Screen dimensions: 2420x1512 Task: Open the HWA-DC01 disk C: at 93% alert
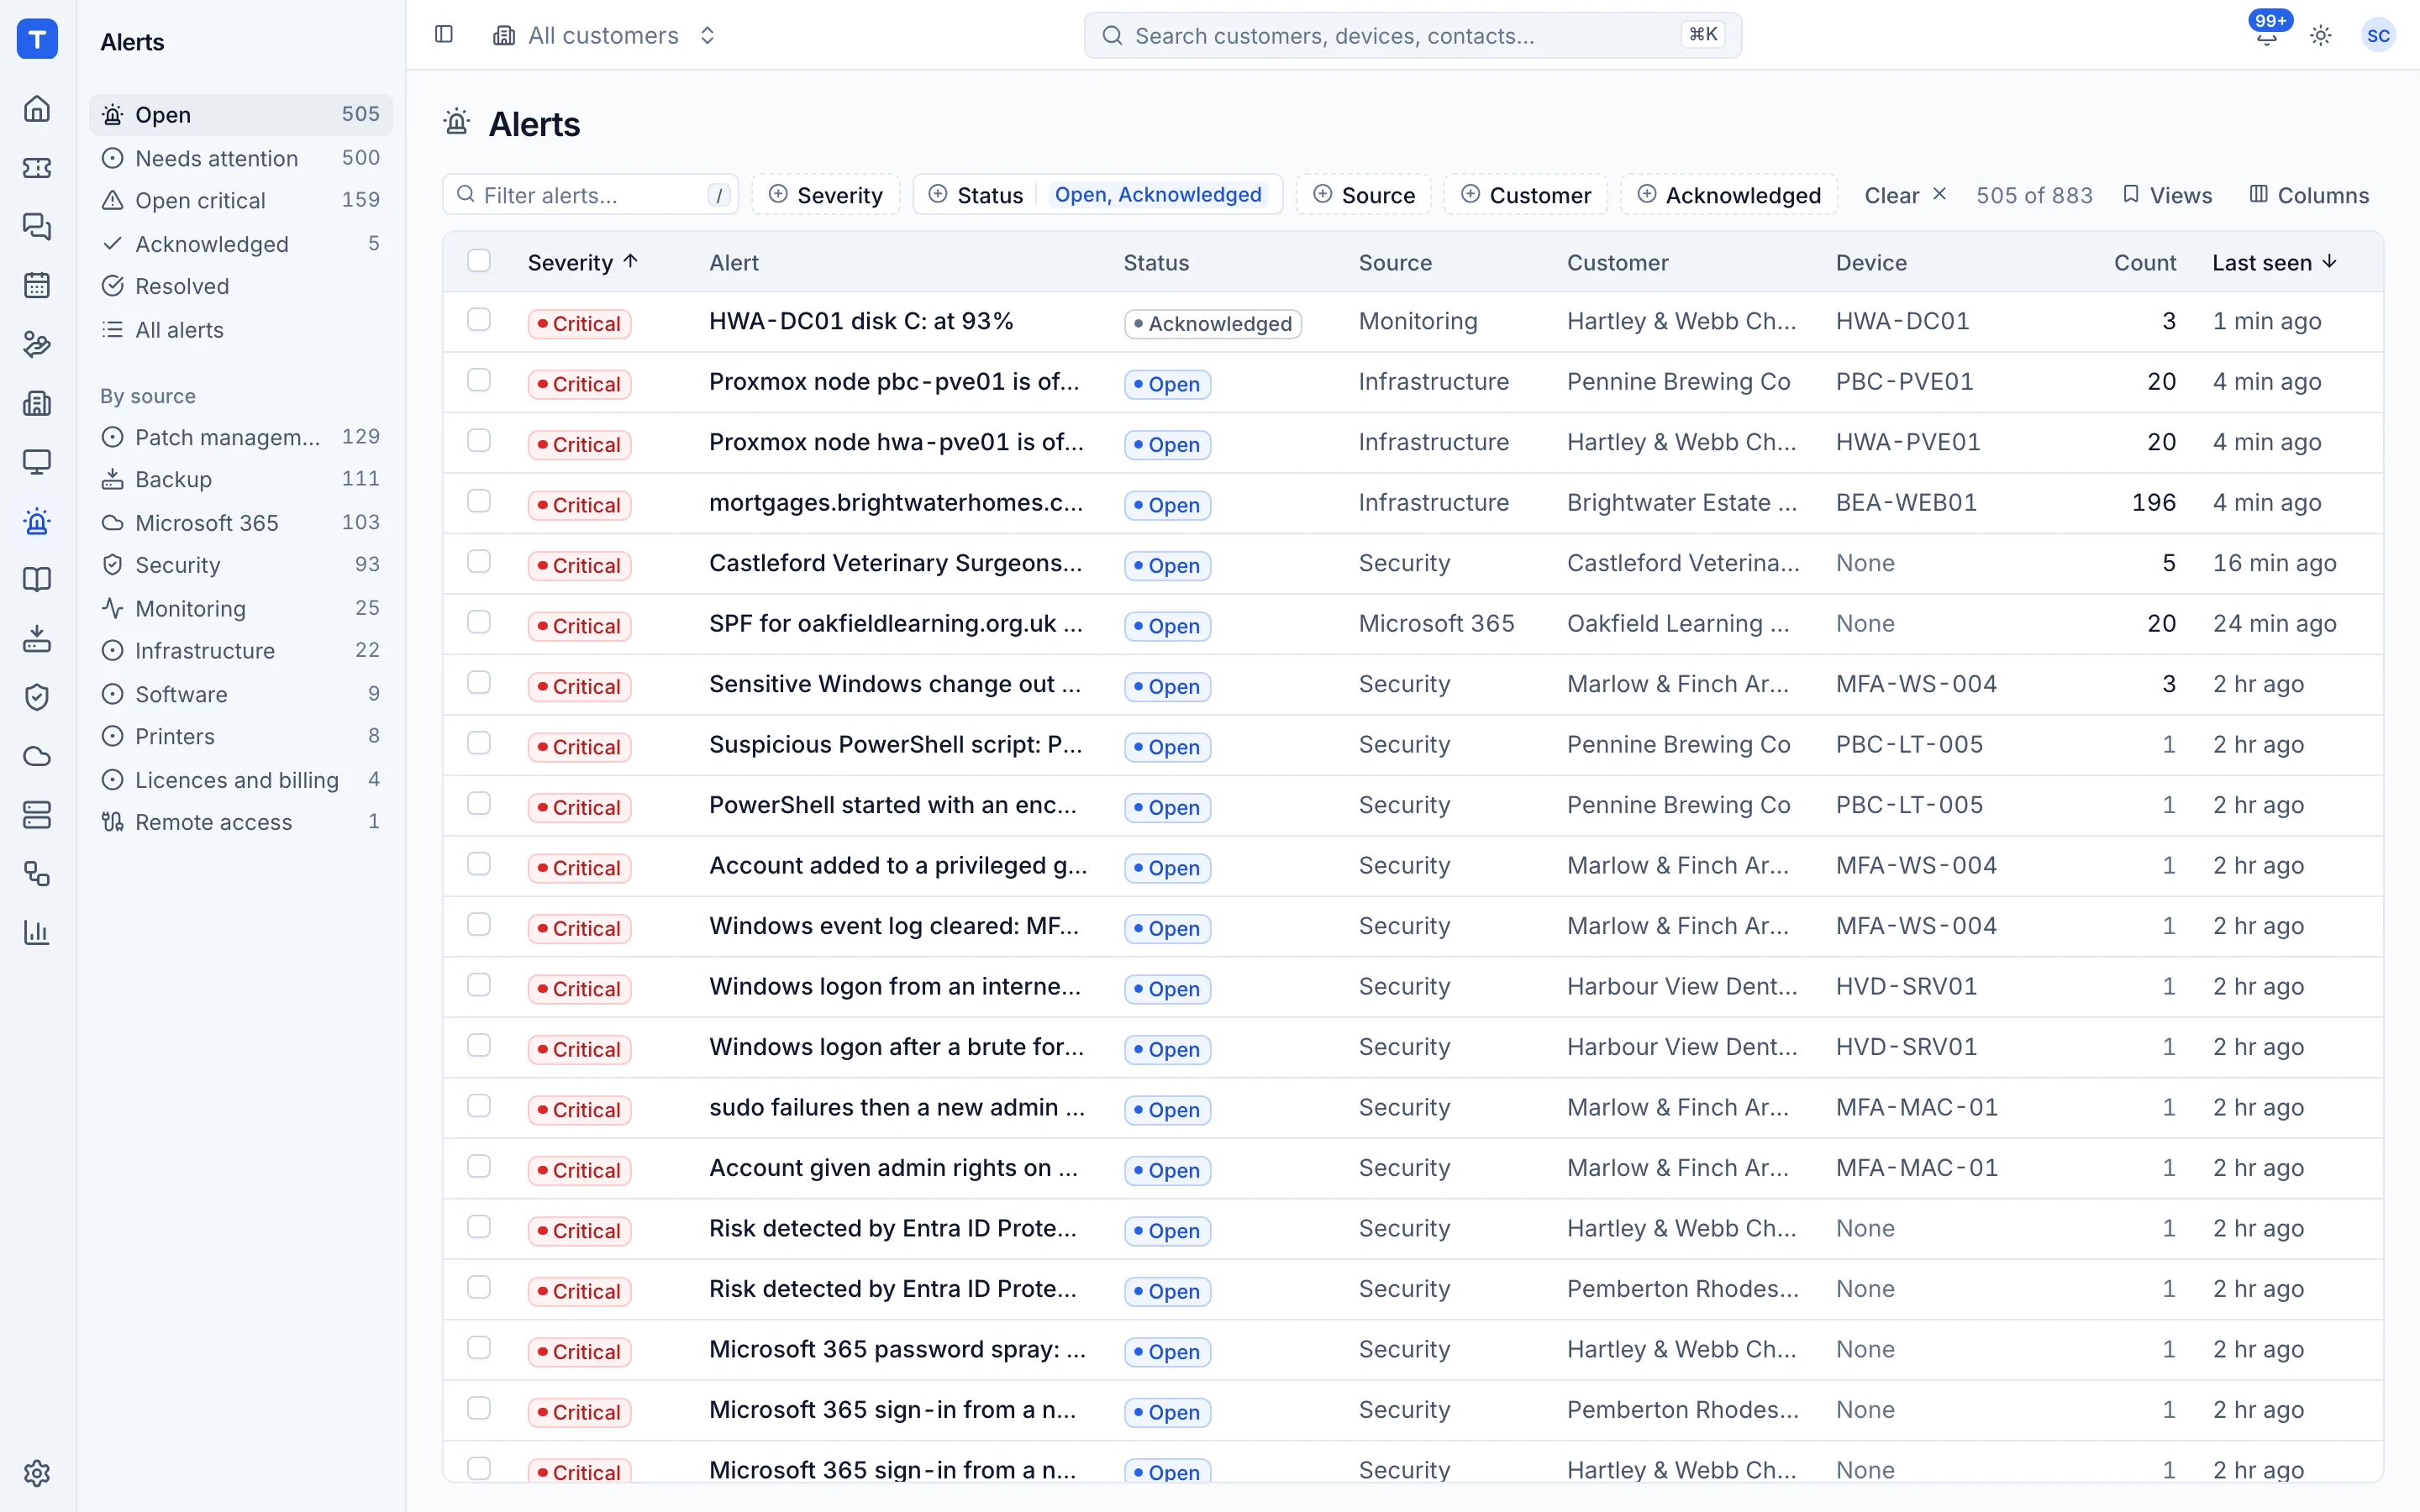pos(861,321)
